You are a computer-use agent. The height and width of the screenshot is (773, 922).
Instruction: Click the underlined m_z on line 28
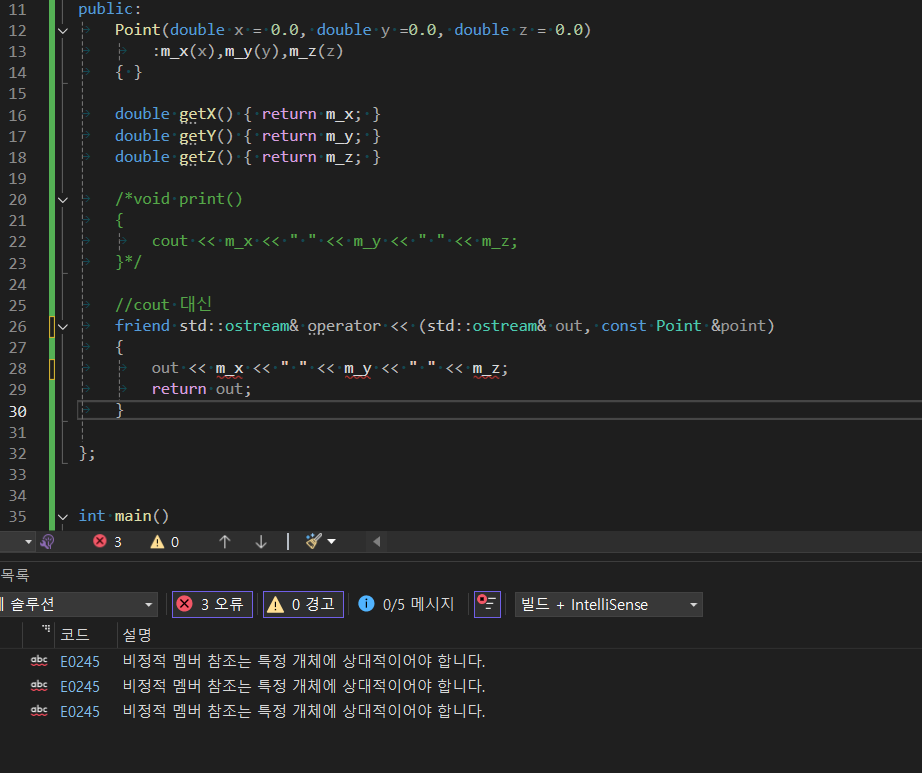click(x=486, y=369)
